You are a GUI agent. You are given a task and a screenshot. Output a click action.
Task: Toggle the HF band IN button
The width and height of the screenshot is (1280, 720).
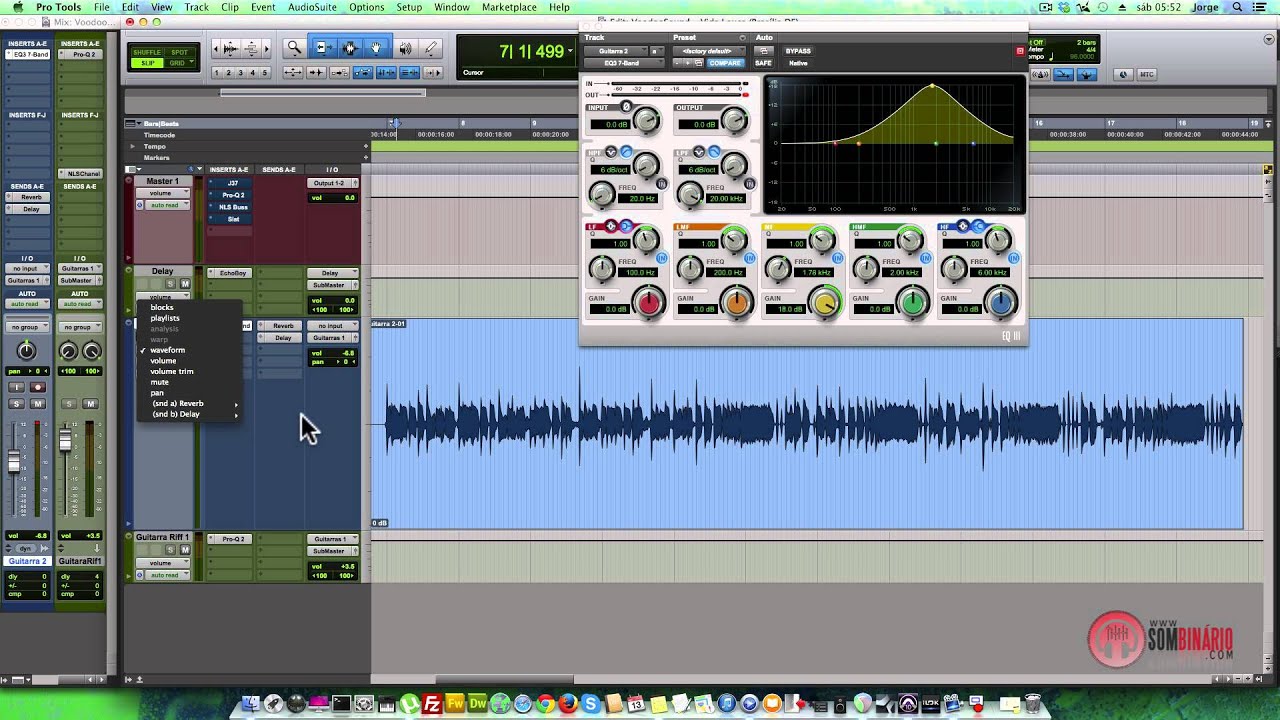tap(1014, 258)
